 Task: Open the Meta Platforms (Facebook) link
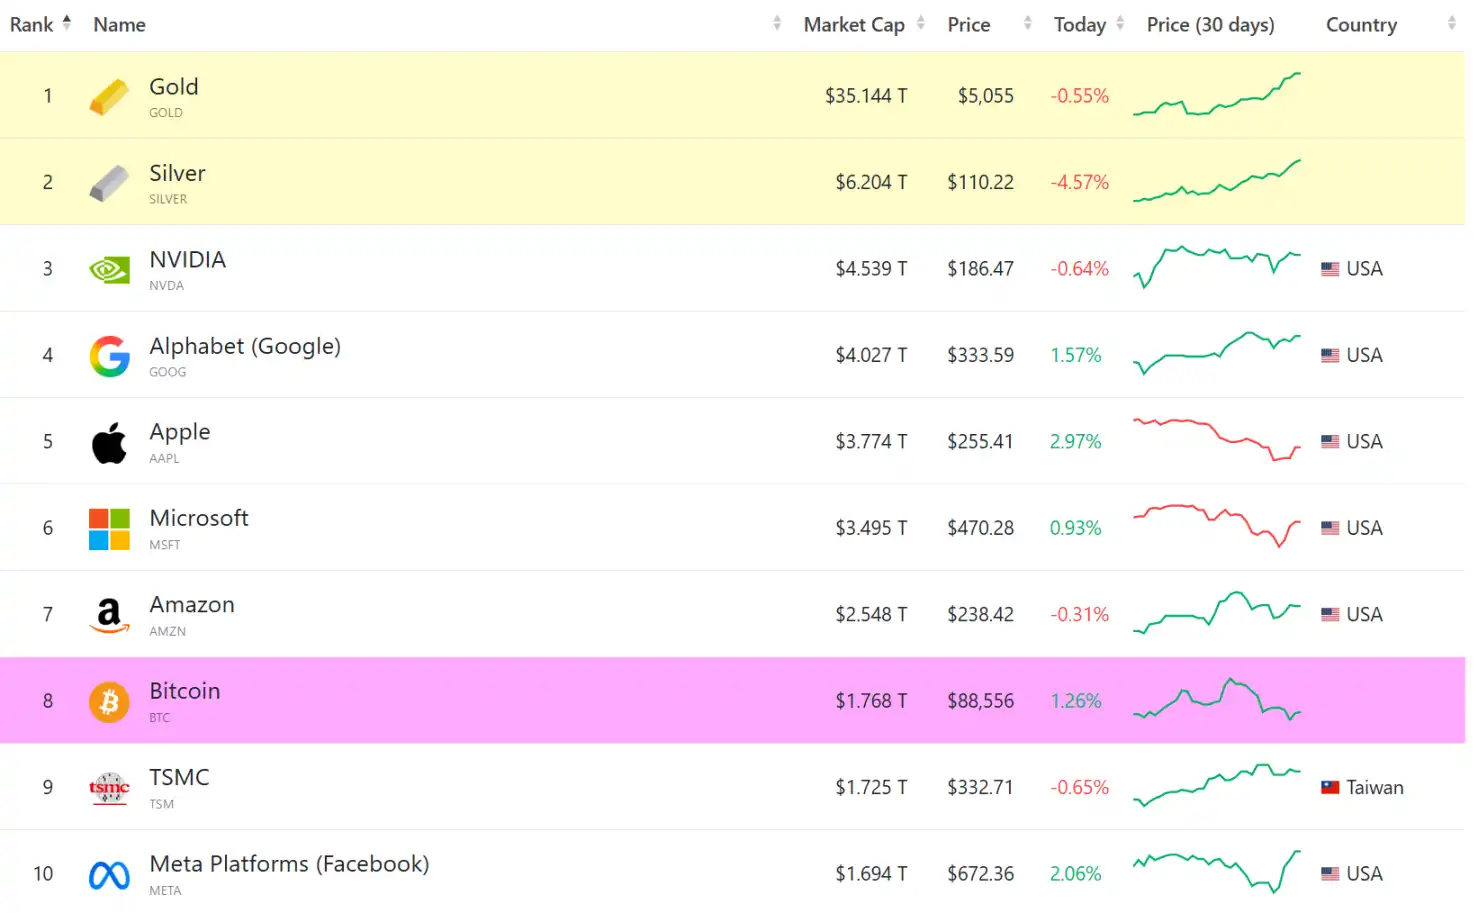pos(289,864)
